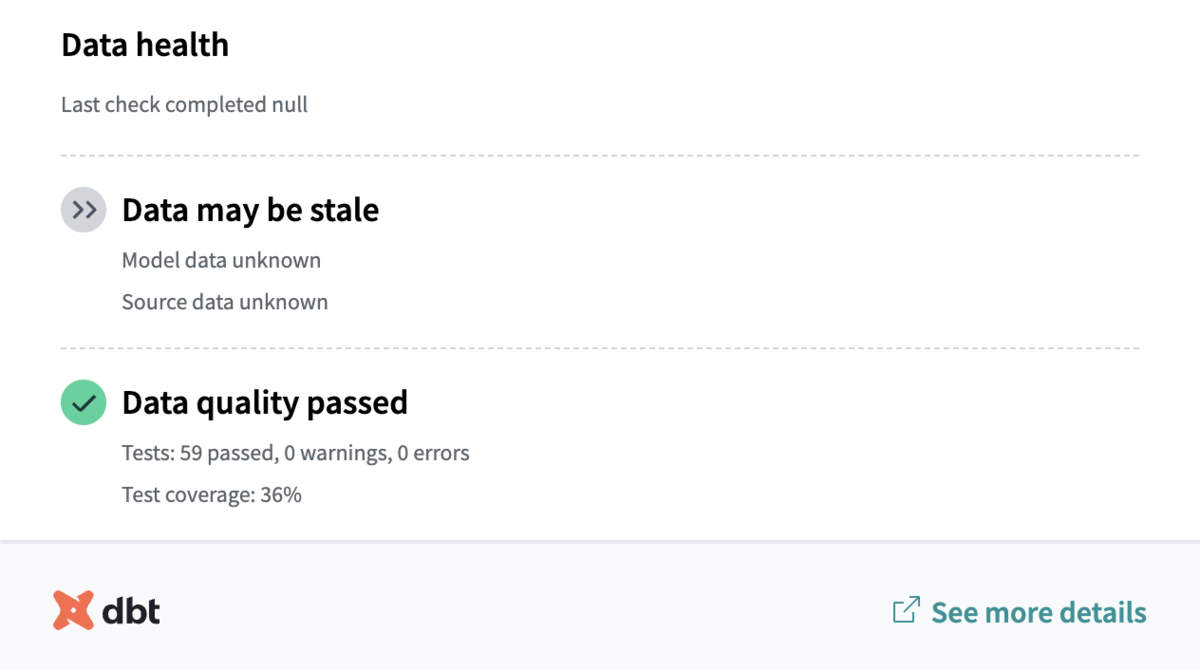Click the Tests summary line
Screen dimensions: 1200x670
pyautogui.click(x=295, y=453)
